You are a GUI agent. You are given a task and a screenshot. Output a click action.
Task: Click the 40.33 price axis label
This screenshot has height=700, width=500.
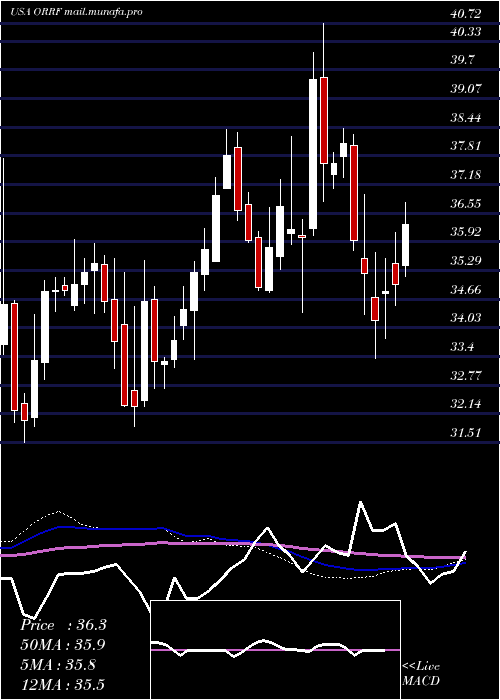(466, 32)
